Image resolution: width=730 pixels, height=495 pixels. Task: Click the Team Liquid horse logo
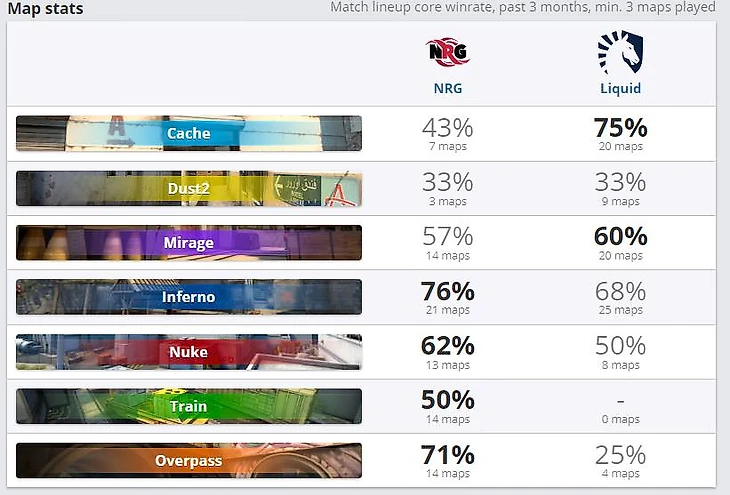(620, 52)
